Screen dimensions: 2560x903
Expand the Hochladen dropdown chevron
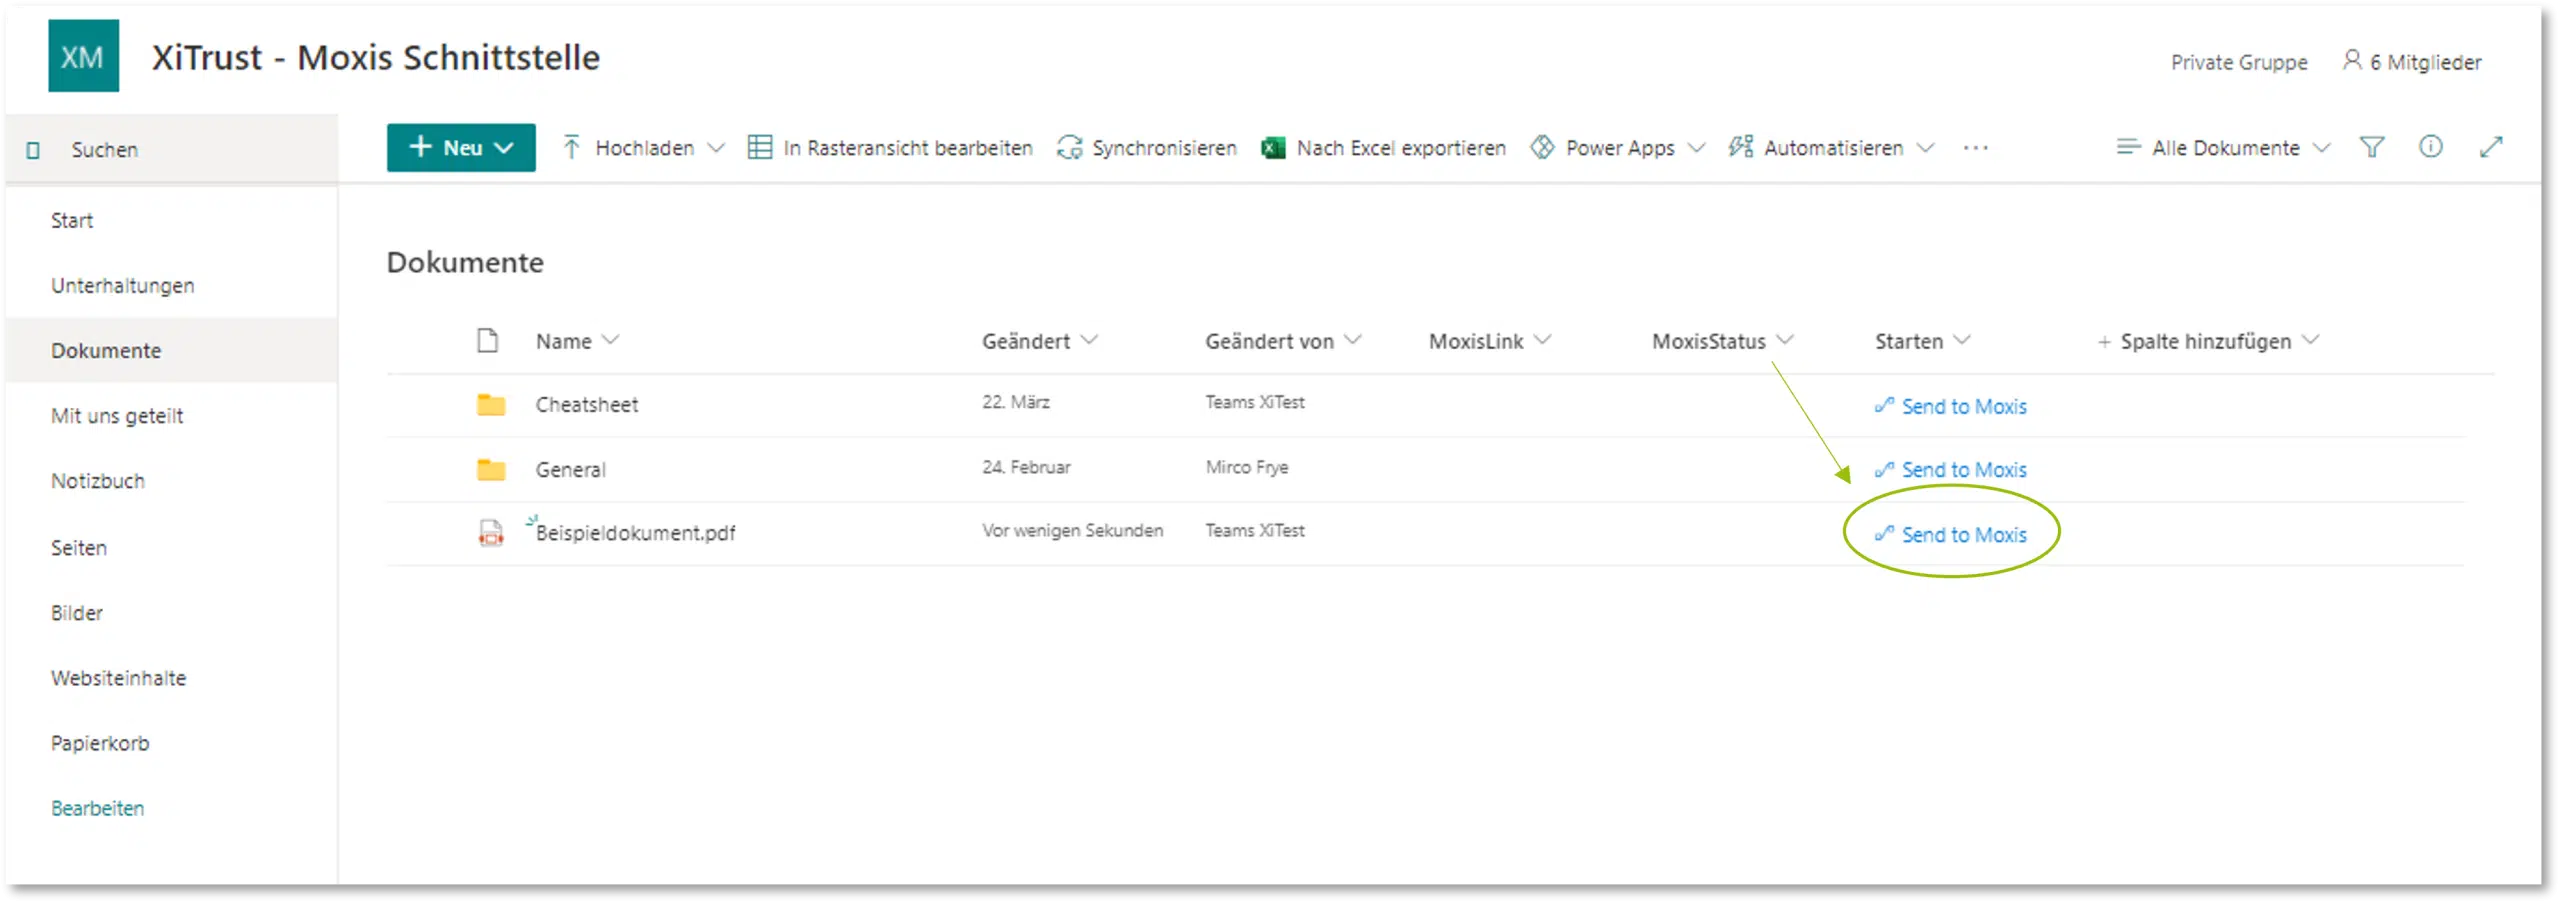pyautogui.click(x=716, y=148)
